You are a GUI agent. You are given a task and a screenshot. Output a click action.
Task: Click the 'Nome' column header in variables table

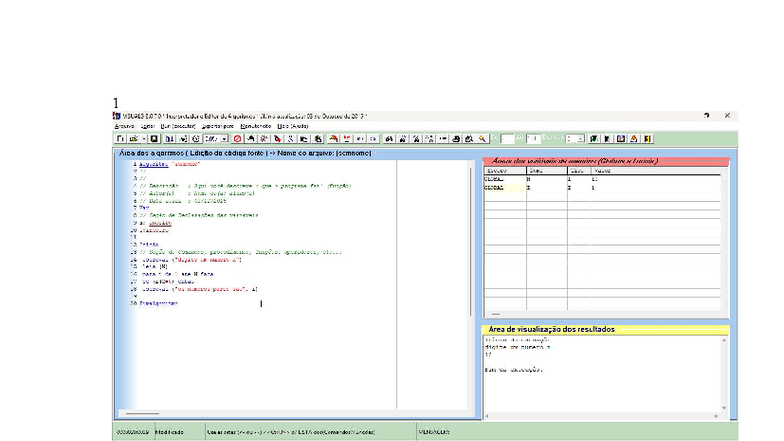coord(547,171)
